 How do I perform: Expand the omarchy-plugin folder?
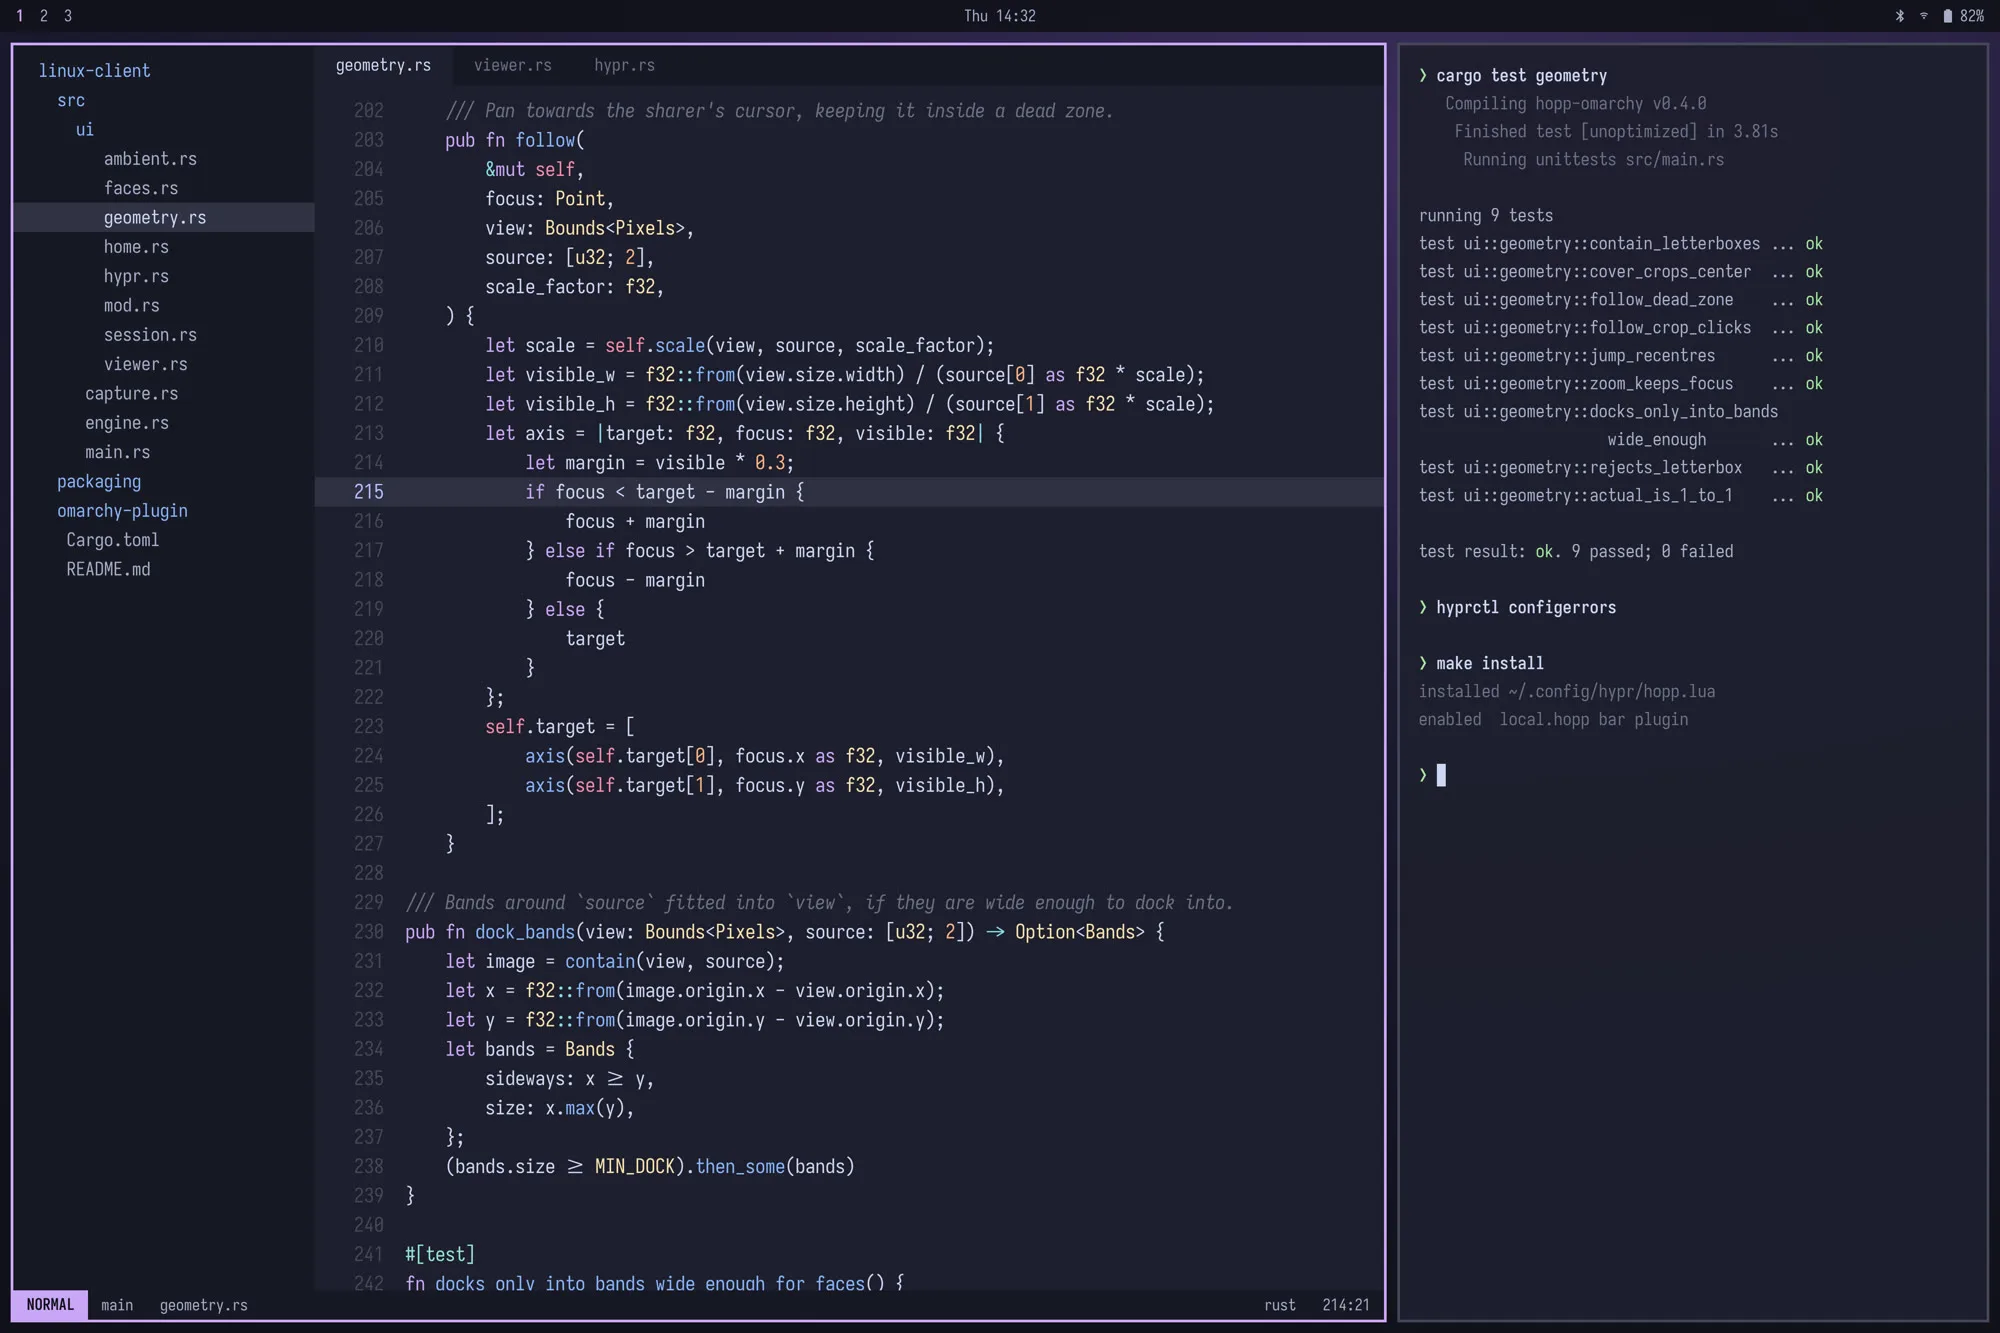pyautogui.click(x=122, y=510)
